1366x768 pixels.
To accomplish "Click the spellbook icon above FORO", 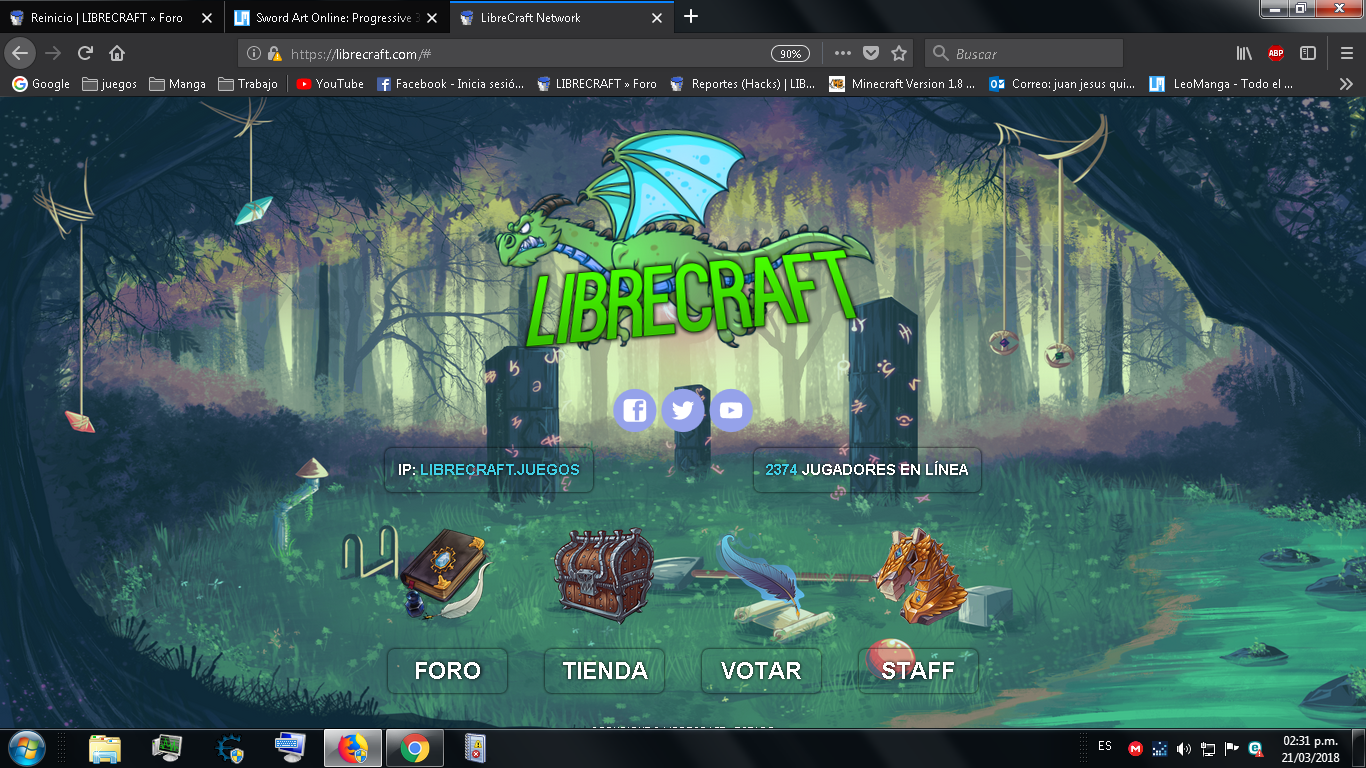I will click(x=446, y=576).
